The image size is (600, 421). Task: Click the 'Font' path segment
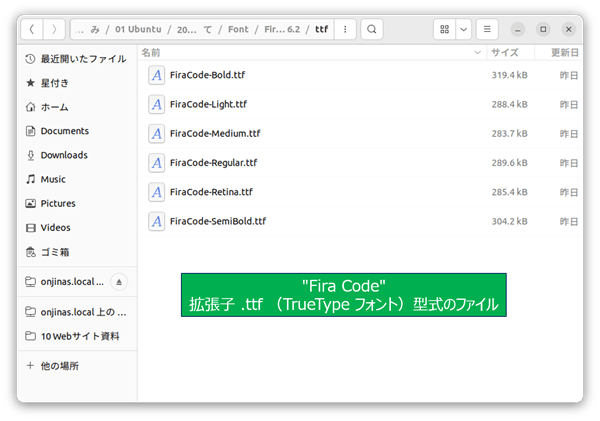click(x=238, y=29)
